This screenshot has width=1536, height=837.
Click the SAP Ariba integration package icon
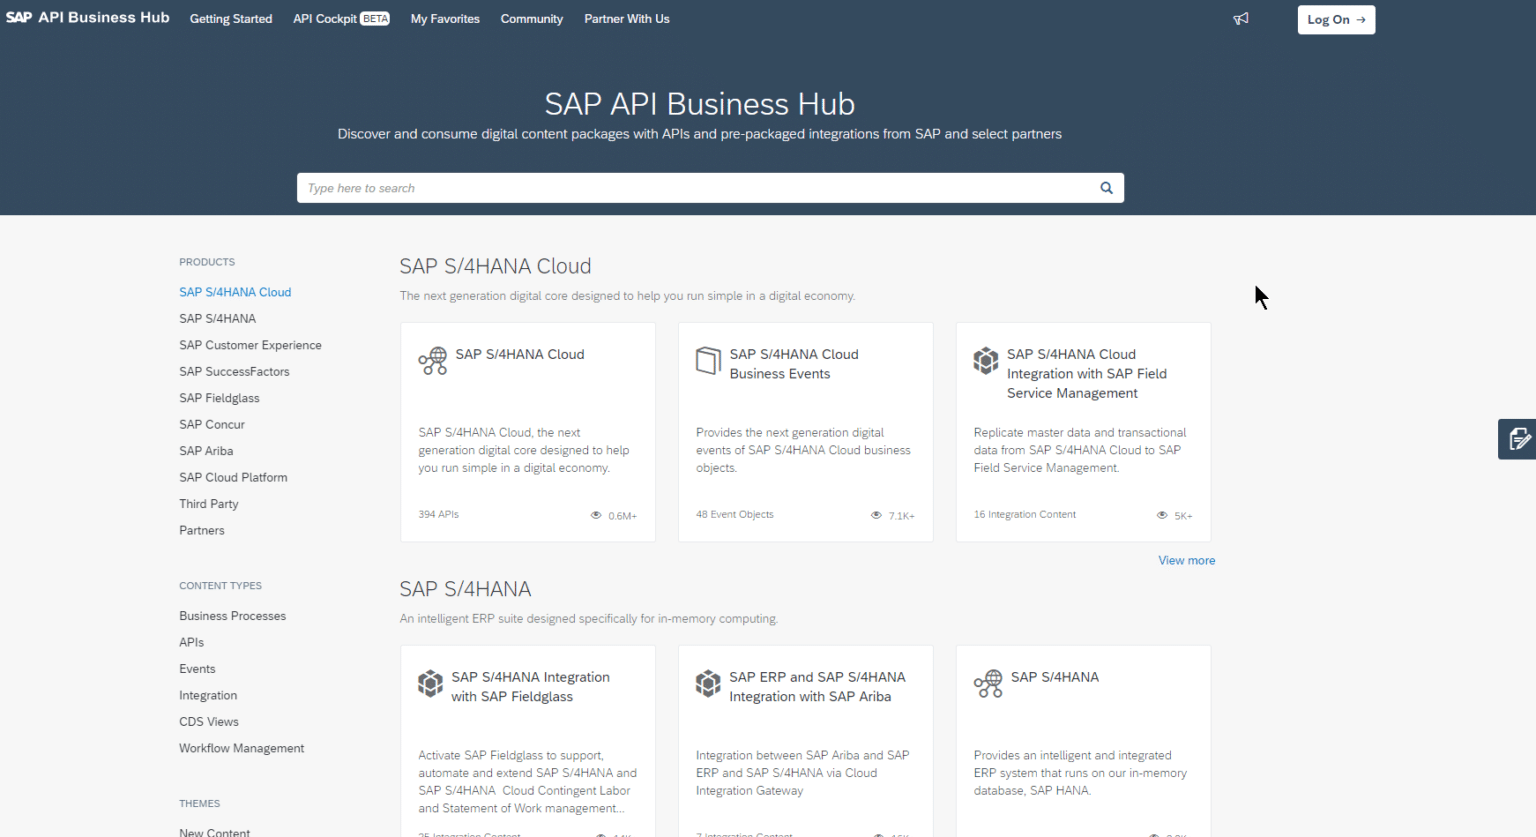click(708, 684)
